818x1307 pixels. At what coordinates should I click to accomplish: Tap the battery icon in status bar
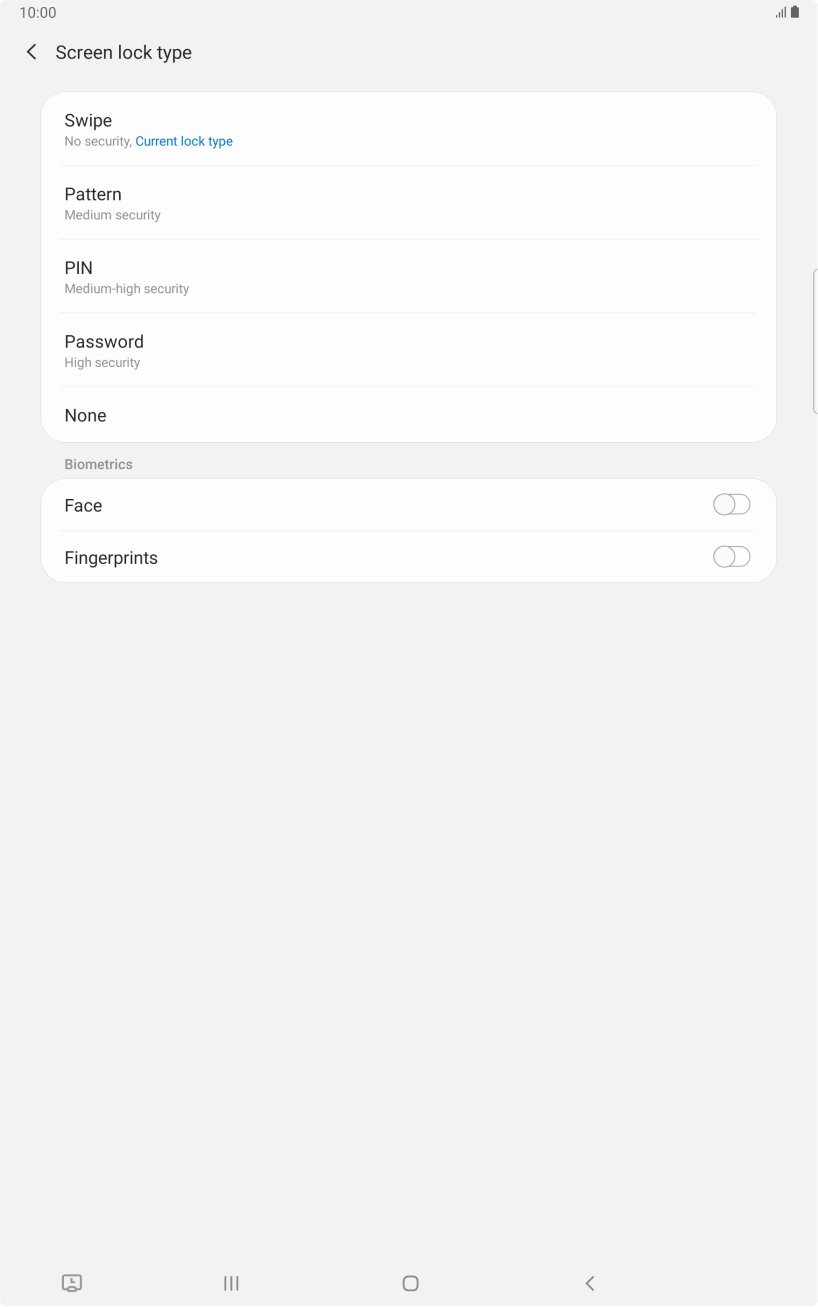pyautogui.click(x=795, y=12)
